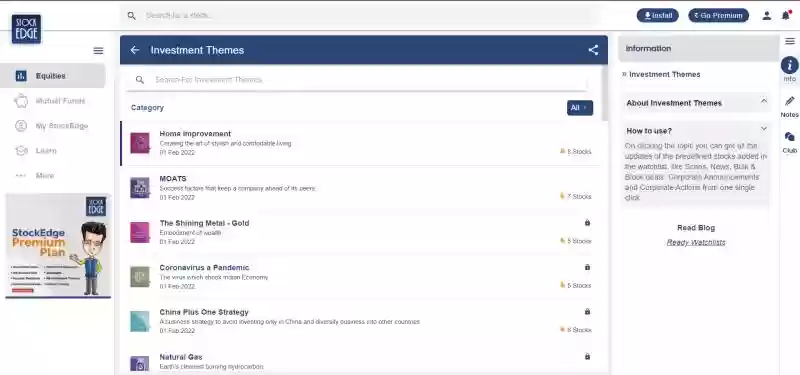Collapse the About Investment Themes section

click(764, 101)
